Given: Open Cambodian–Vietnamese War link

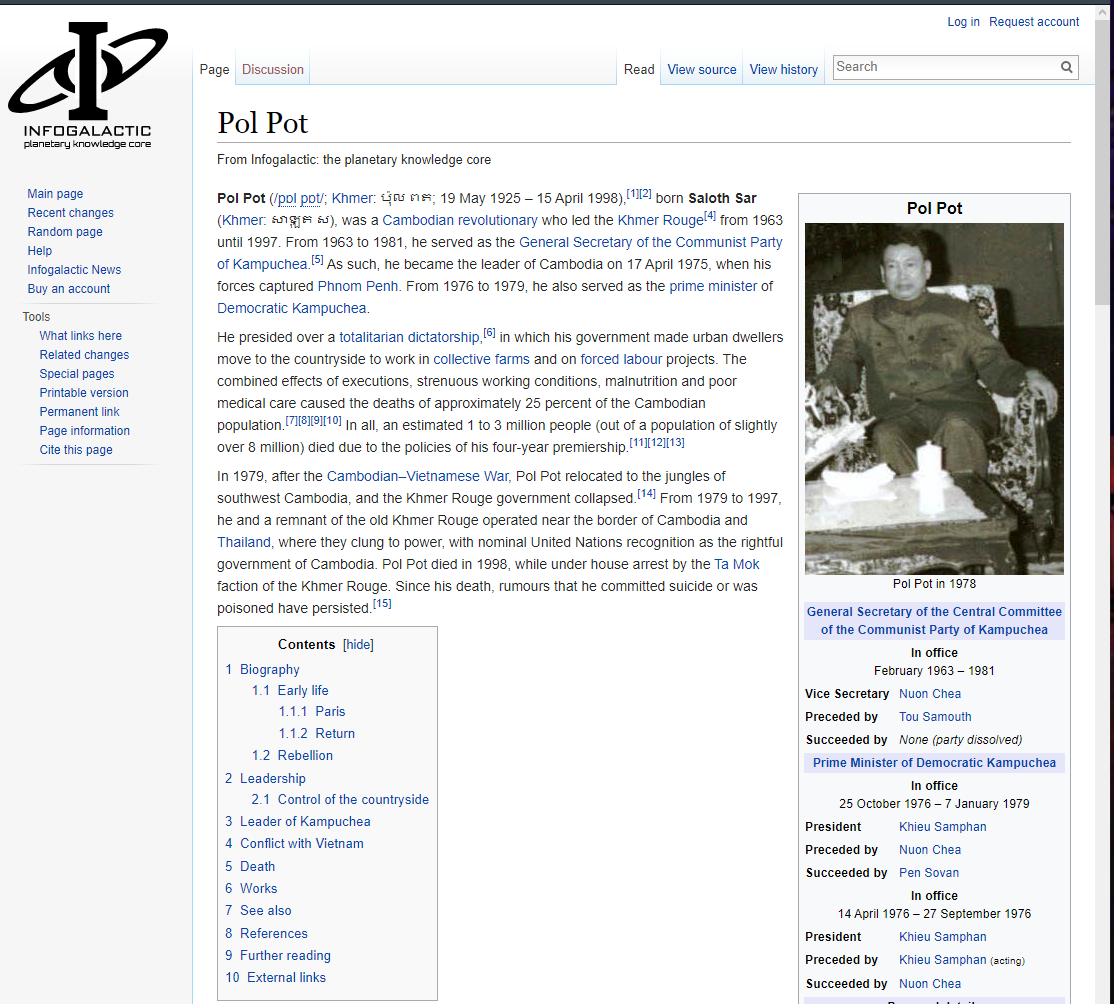Looking at the screenshot, I should click(418, 477).
